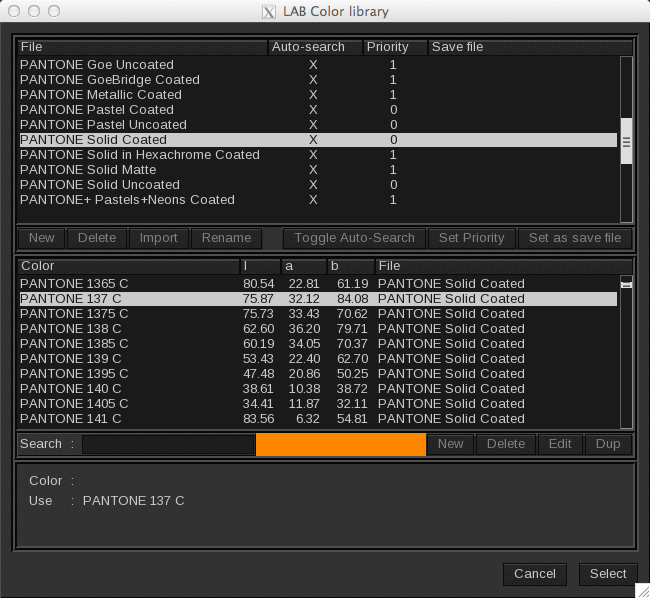Click Set Priority button
The height and width of the screenshot is (598, 650).
point(471,238)
